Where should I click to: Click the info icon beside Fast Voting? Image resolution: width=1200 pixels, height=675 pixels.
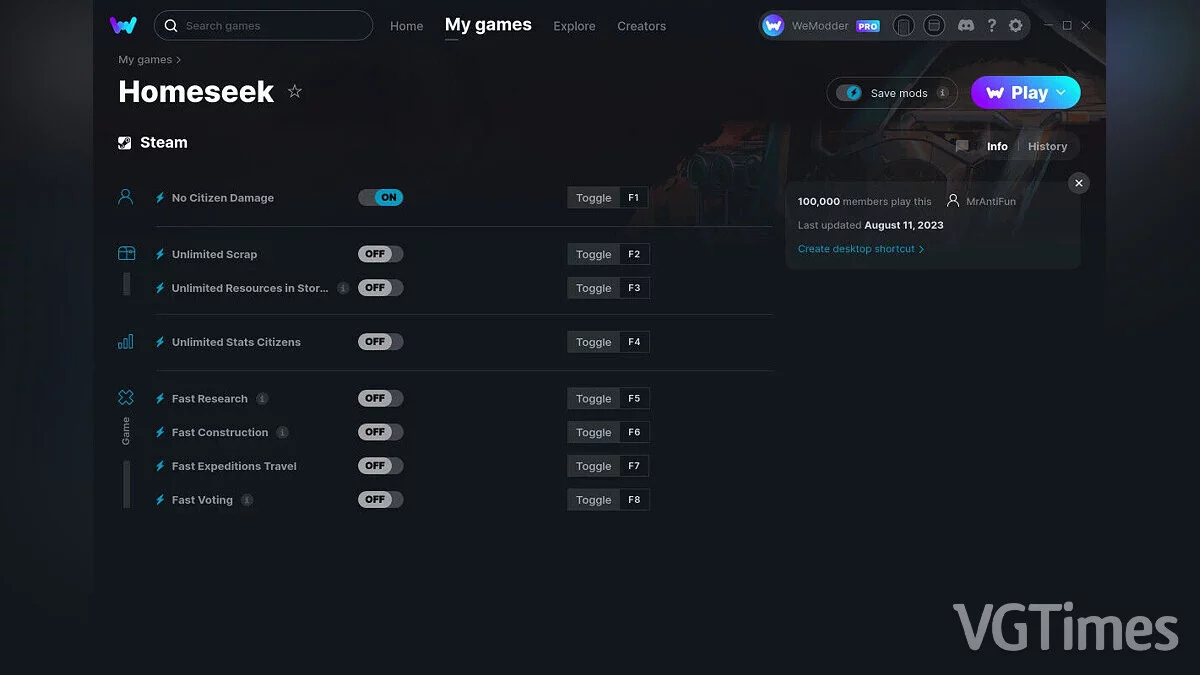pyautogui.click(x=247, y=500)
